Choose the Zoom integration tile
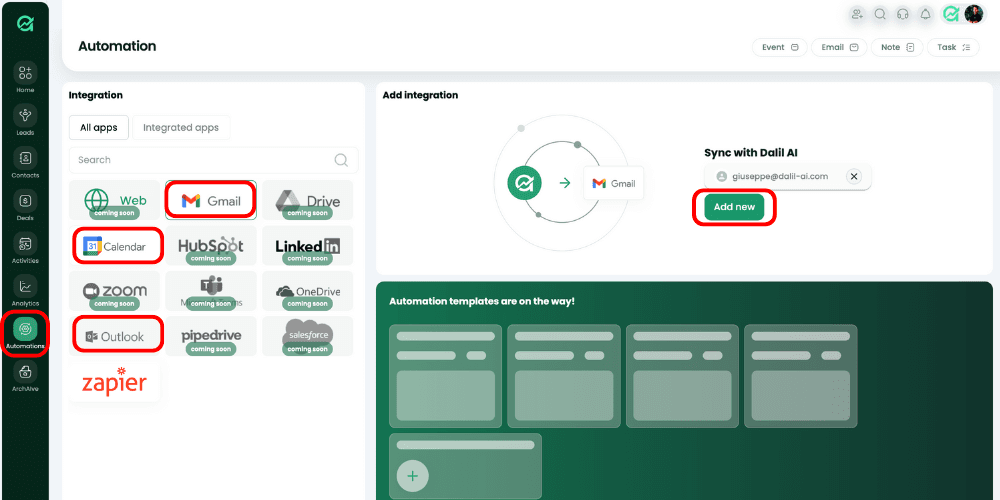Image resolution: width=1000 pixels, height=500 pixels. (115, 291)
